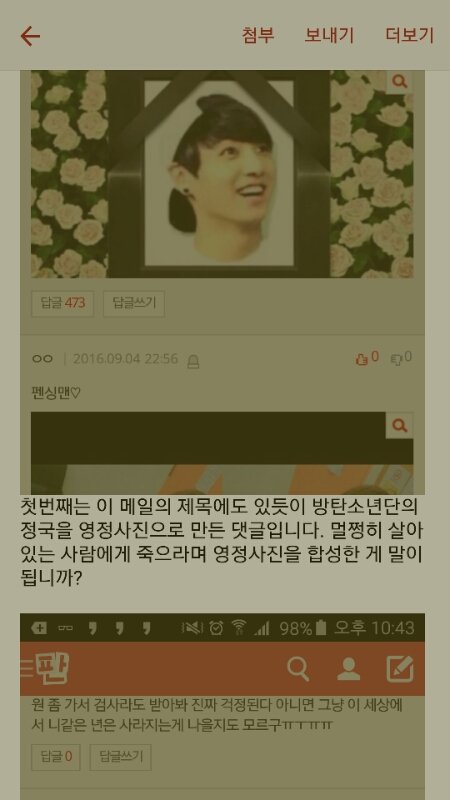Click 답글쓰기 under the portrait image
Image resolution: width=450 pixels, height=800 pixels.
tap(134, 304)
